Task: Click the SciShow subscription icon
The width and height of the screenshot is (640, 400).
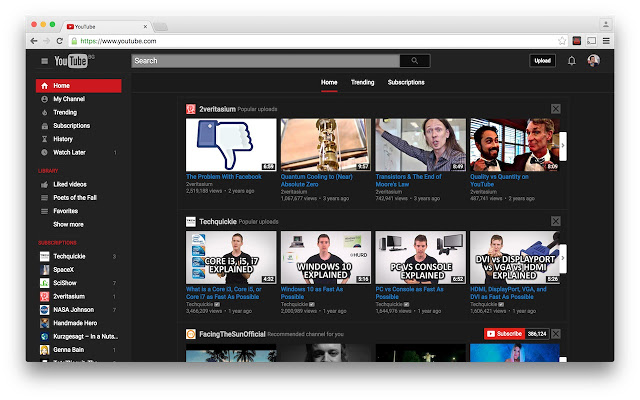Action: (44, 283)
